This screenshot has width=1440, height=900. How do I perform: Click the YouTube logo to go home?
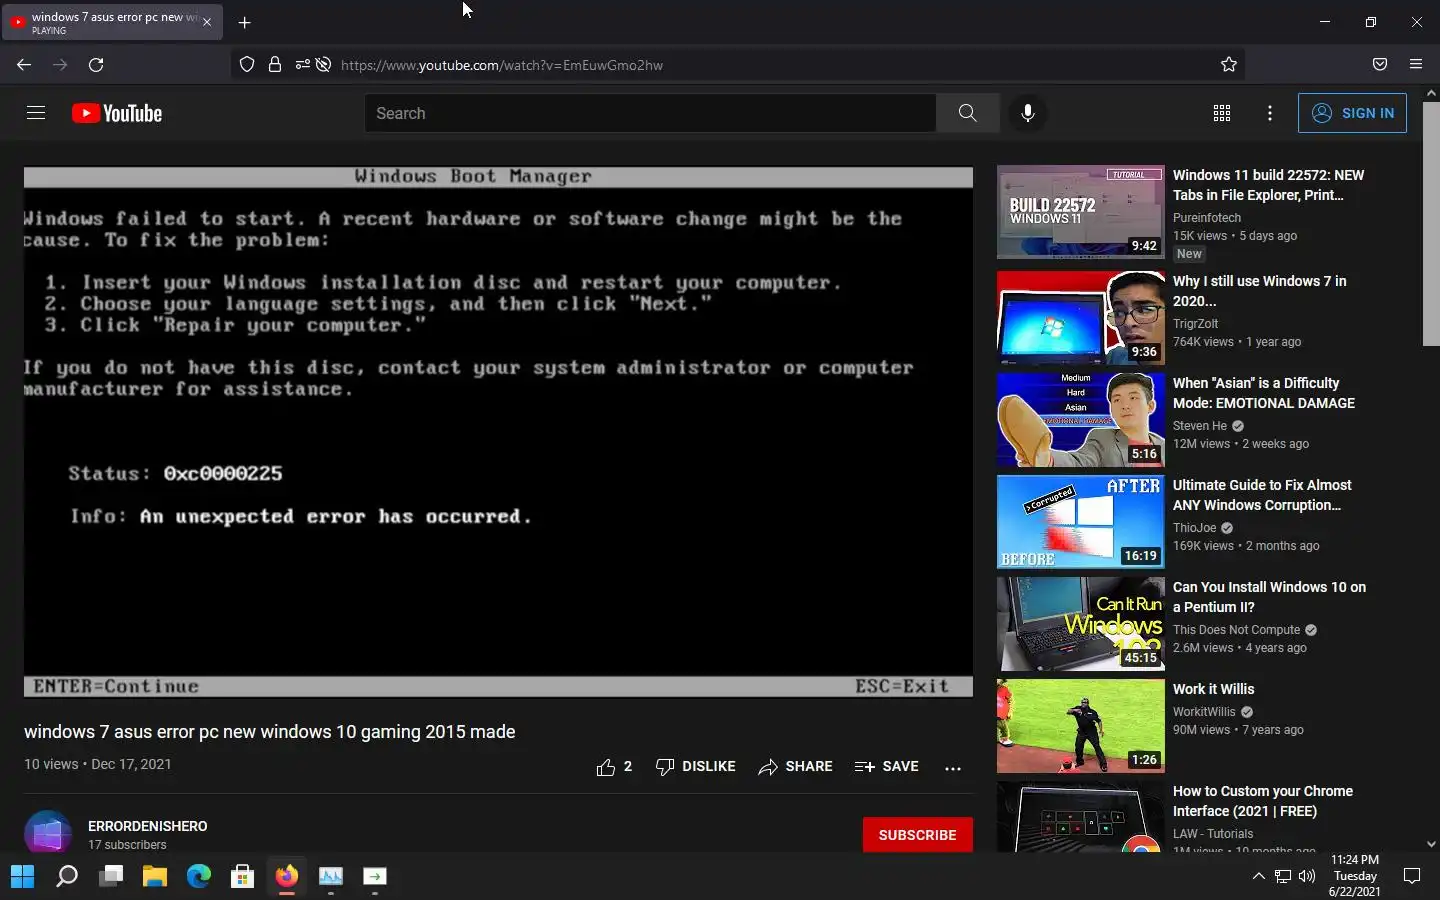coord(117,113)
